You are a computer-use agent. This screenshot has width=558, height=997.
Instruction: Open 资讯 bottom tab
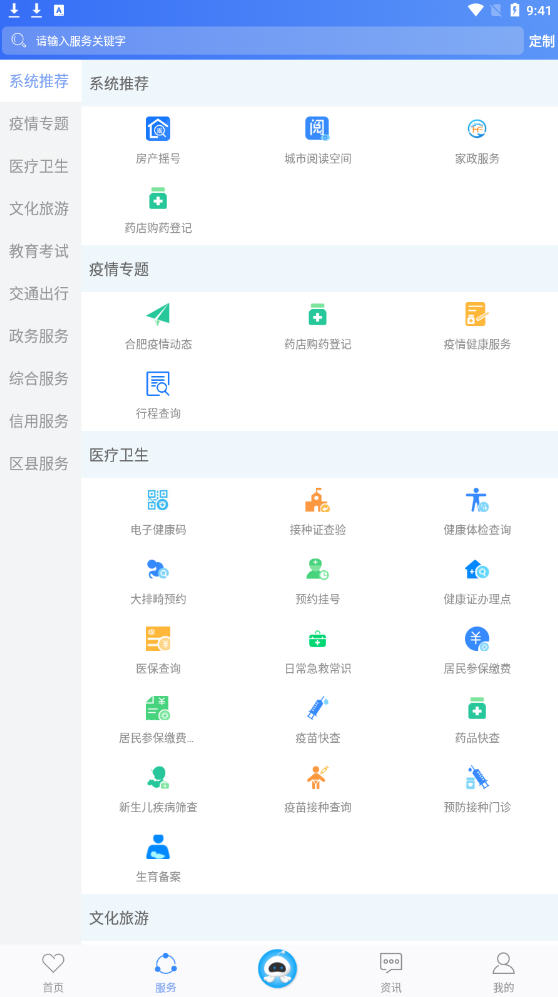391,972
